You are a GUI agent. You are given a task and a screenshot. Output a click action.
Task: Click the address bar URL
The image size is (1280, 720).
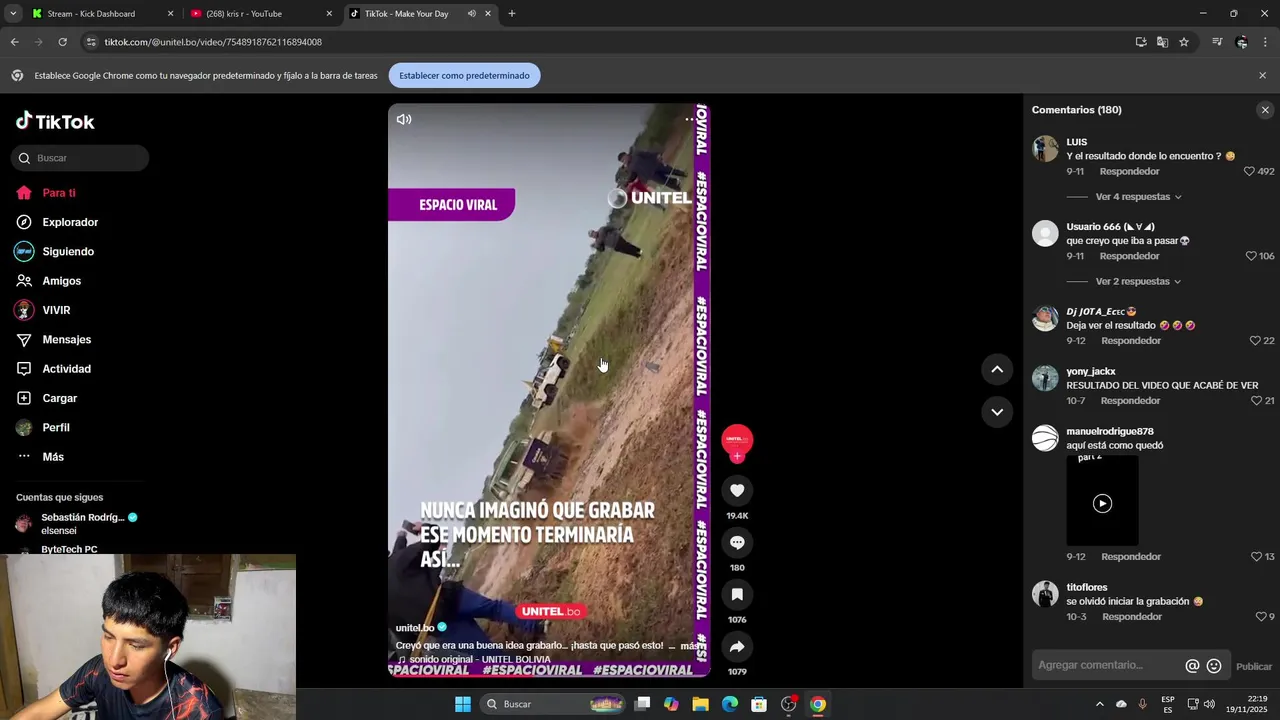(x=213, y=42)
